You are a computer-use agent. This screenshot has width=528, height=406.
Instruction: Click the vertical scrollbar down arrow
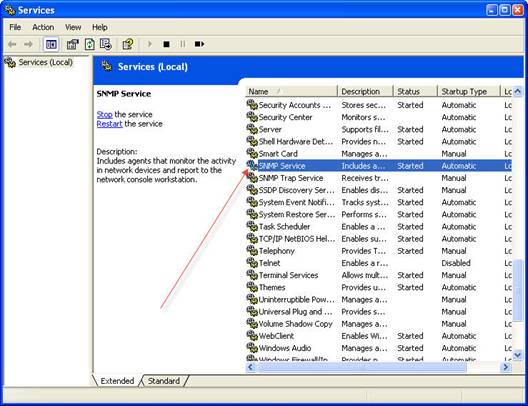pyautogui.click(x=518, y=355)
